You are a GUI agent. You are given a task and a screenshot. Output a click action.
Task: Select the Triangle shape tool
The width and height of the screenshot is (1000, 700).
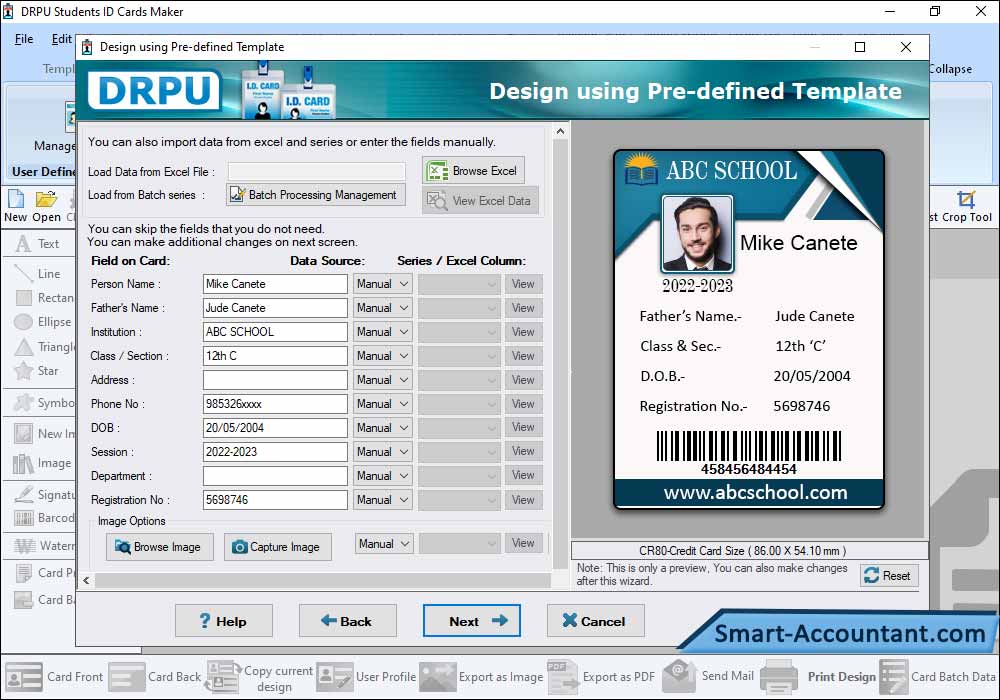(43, 347)
